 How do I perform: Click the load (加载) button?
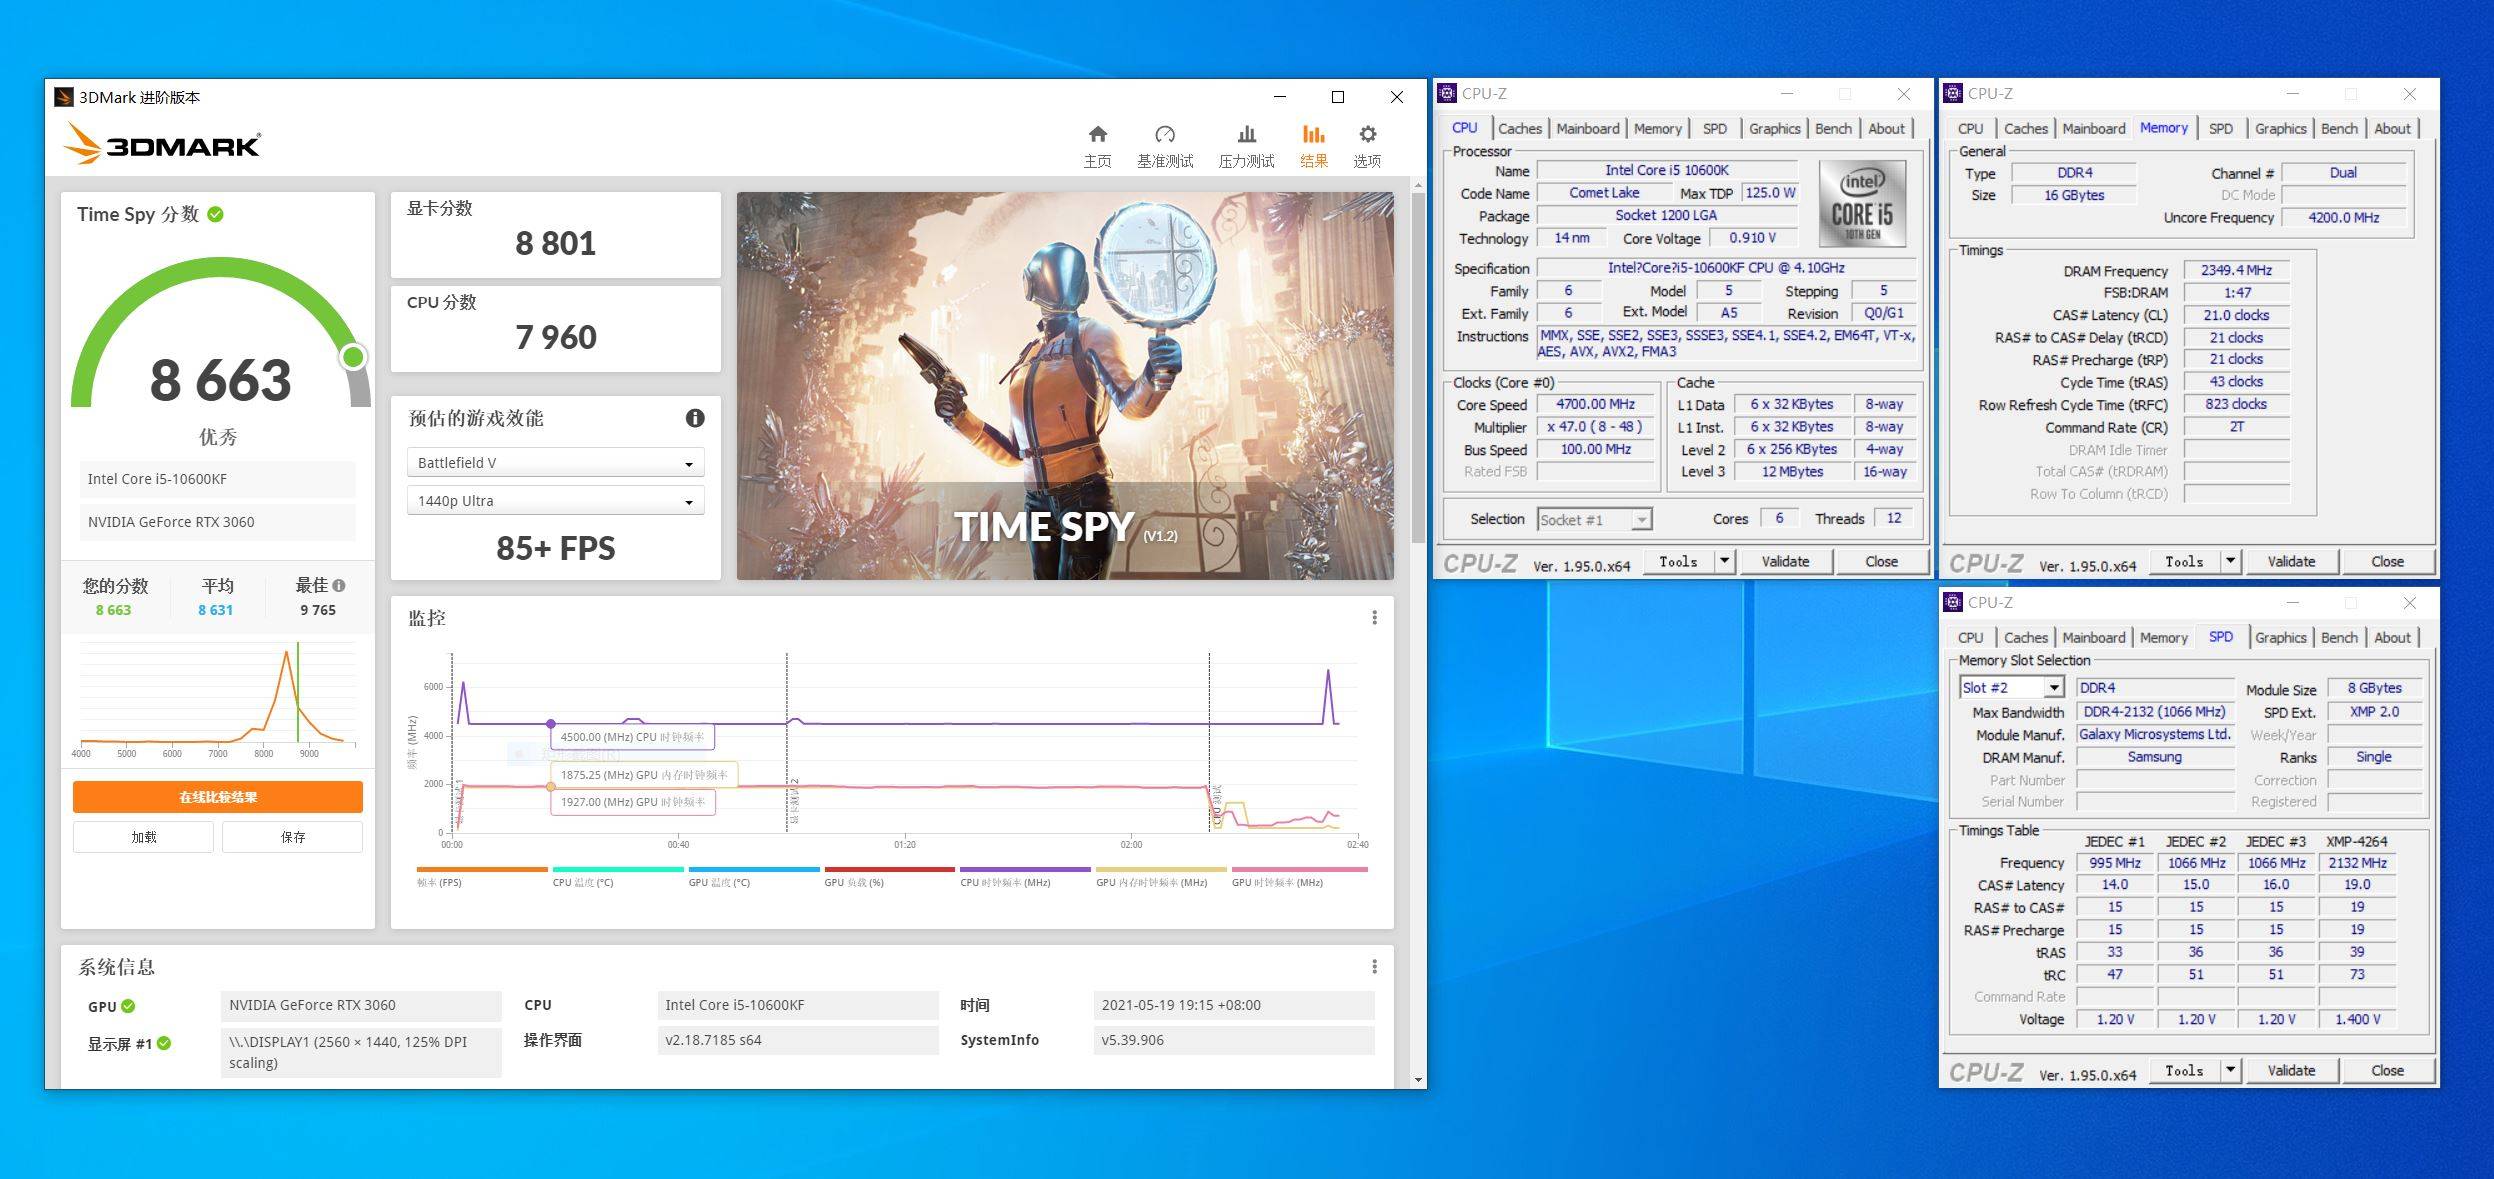coord(143,837)
